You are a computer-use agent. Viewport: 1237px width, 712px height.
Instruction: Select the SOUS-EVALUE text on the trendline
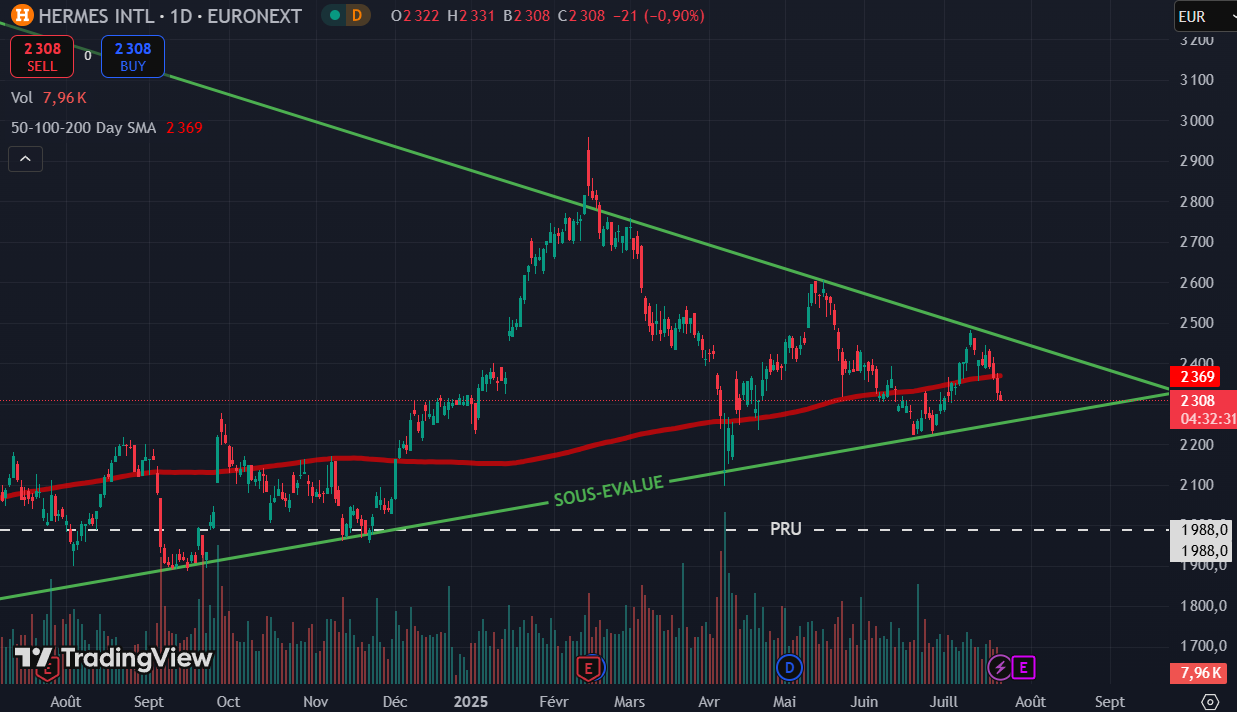pos(609,491)
